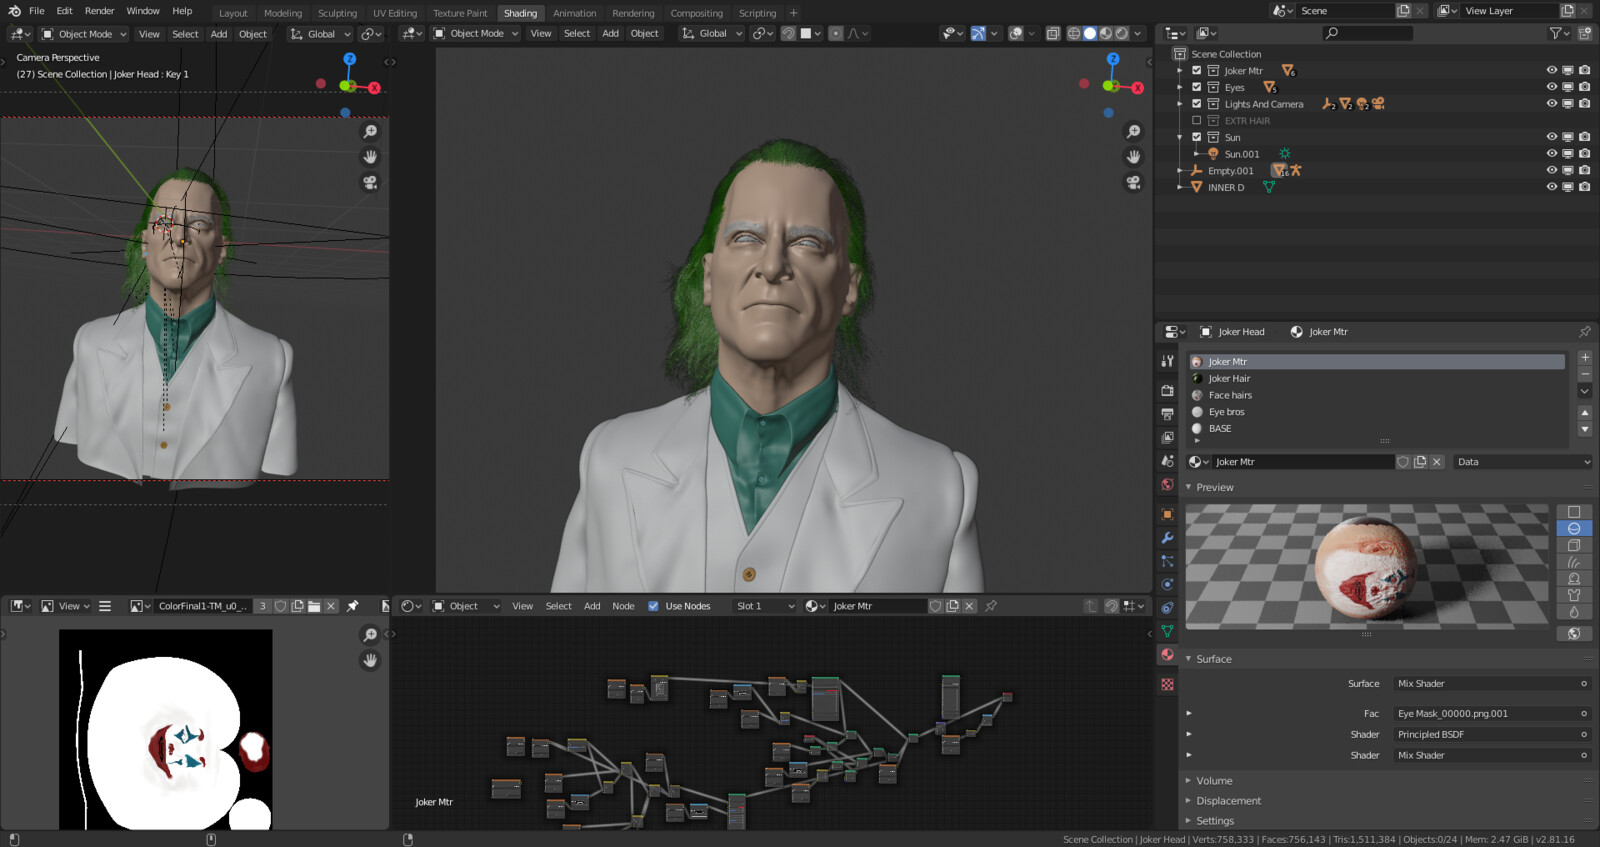This screenshot has height=847, width=1600.
Task: Open the Output properties printer tab
Action: click(1167, 414)
